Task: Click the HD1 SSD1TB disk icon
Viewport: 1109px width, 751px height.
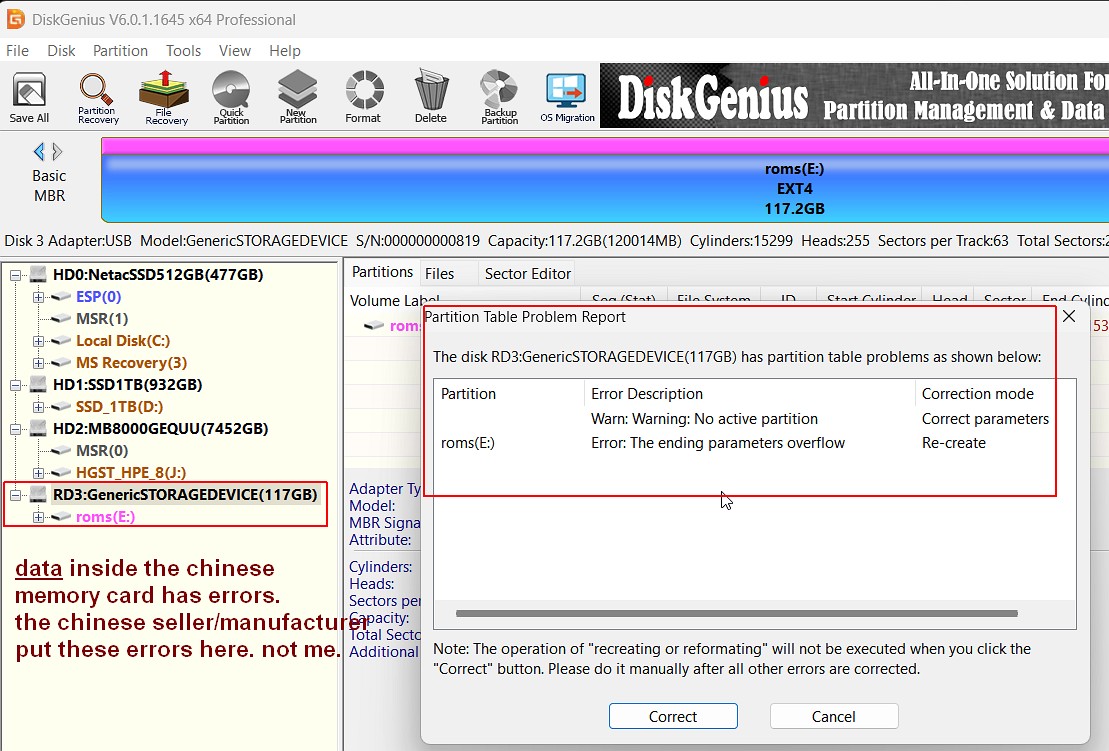Action: 38,385
